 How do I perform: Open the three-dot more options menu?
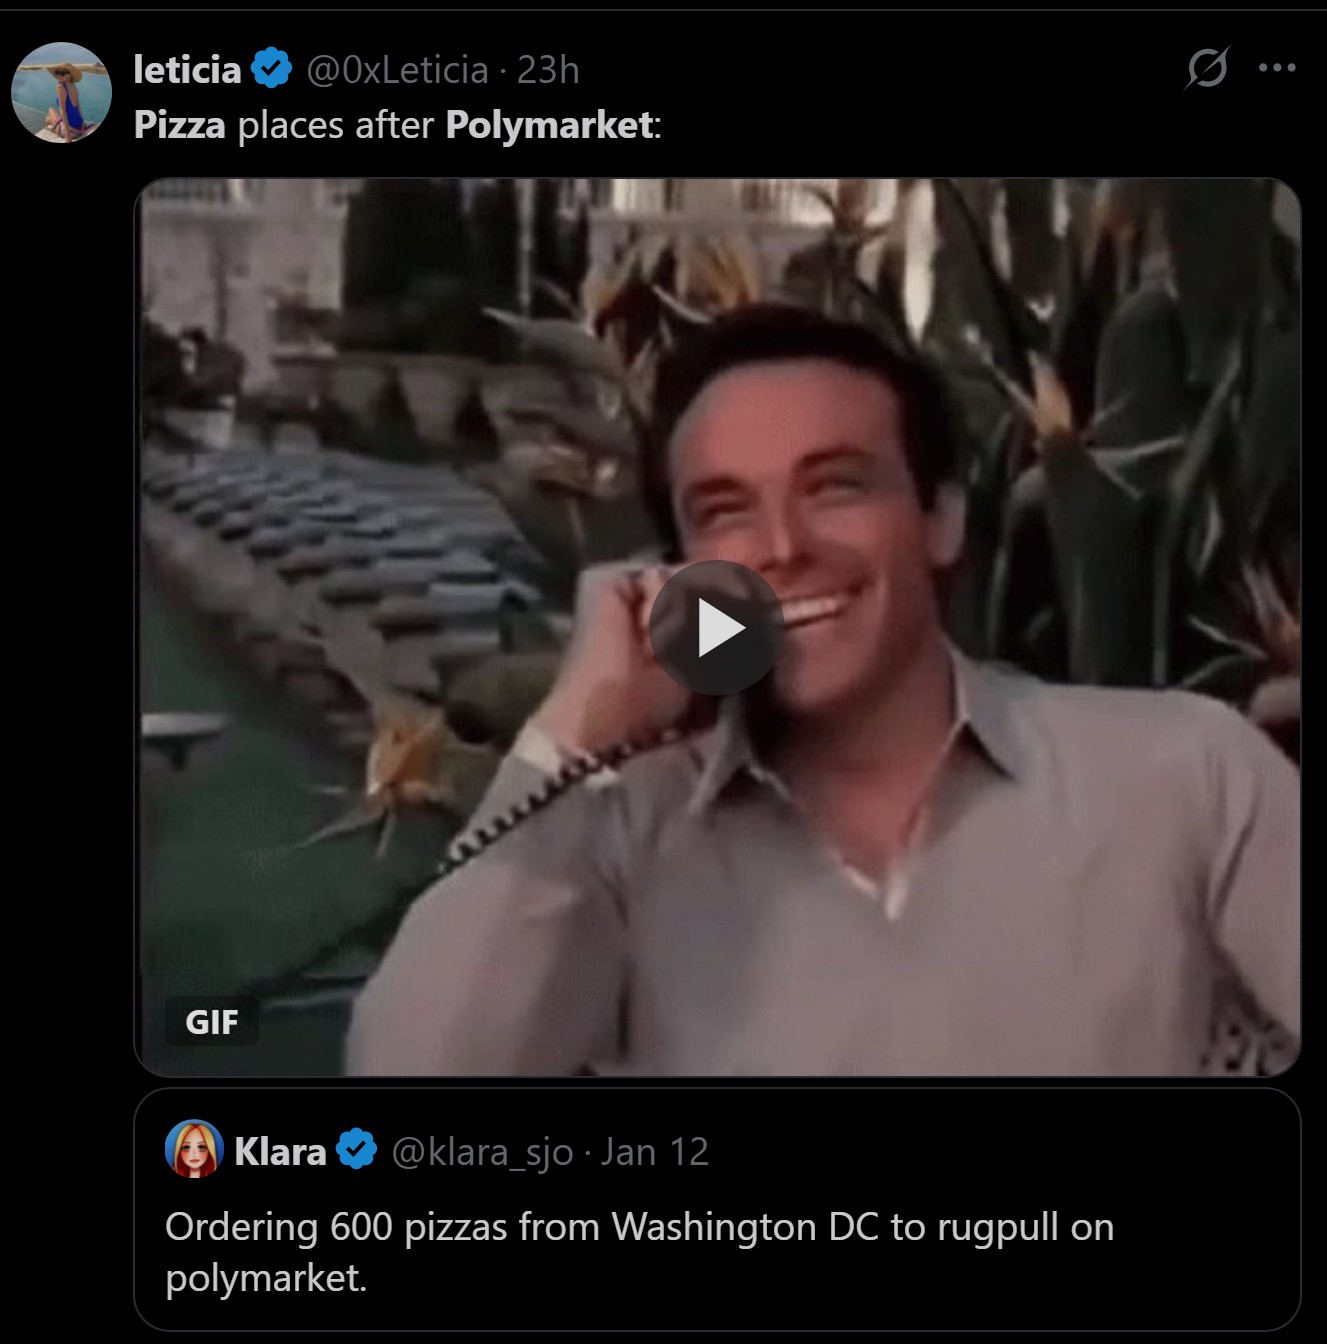(x=1277, y=68)
